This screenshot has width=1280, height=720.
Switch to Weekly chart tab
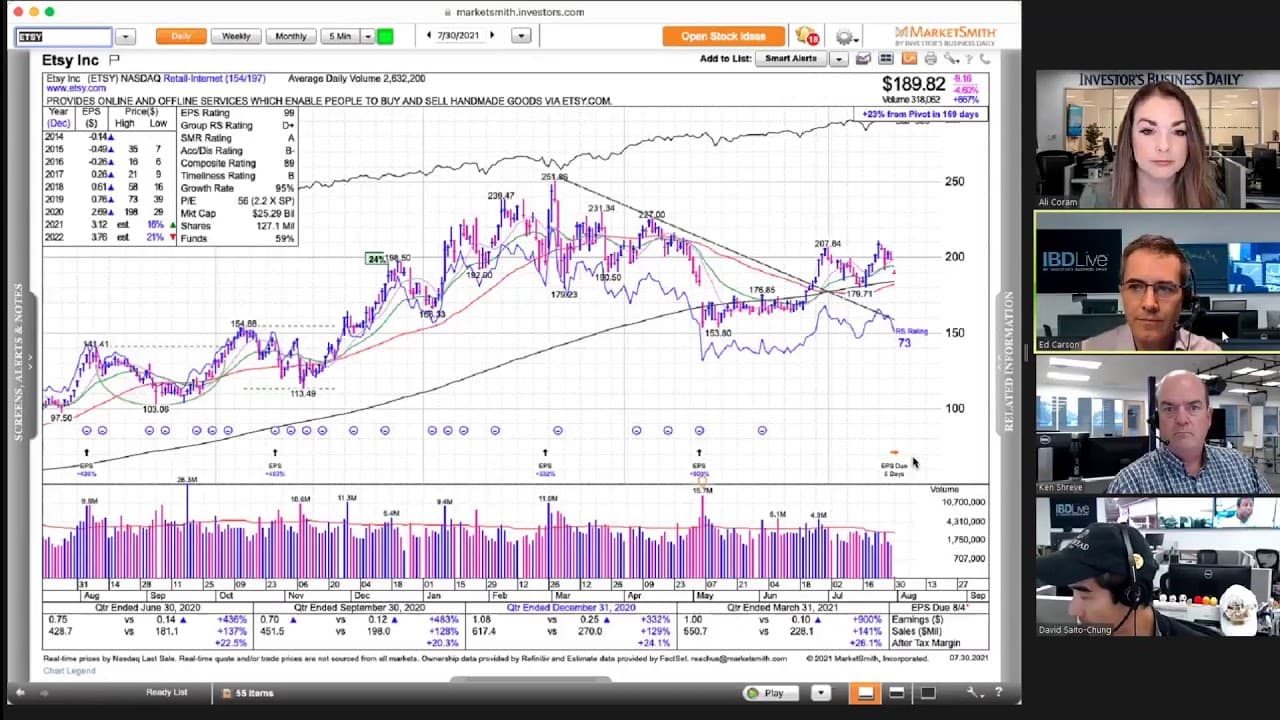(x=236, y=36)
